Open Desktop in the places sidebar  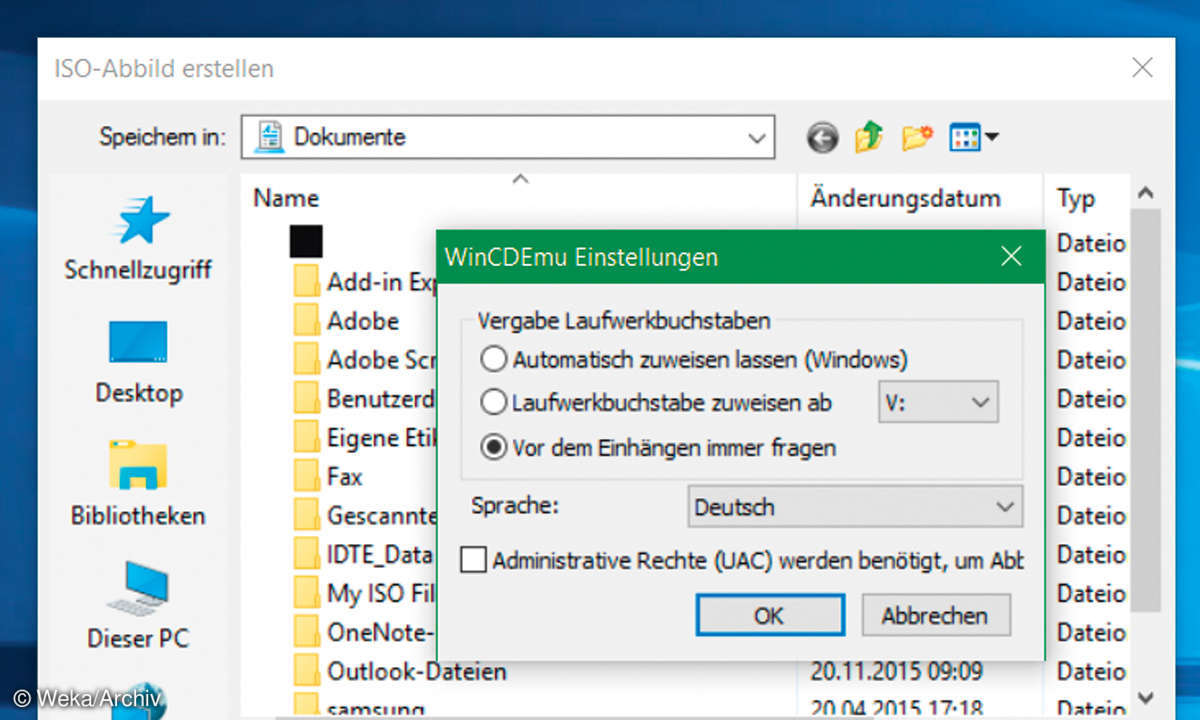(x=138, y=362)
